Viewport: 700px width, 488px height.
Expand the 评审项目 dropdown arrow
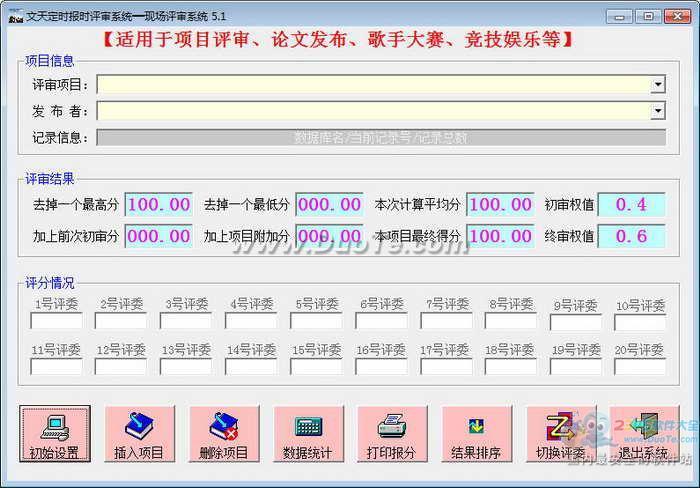click(658, 84)
